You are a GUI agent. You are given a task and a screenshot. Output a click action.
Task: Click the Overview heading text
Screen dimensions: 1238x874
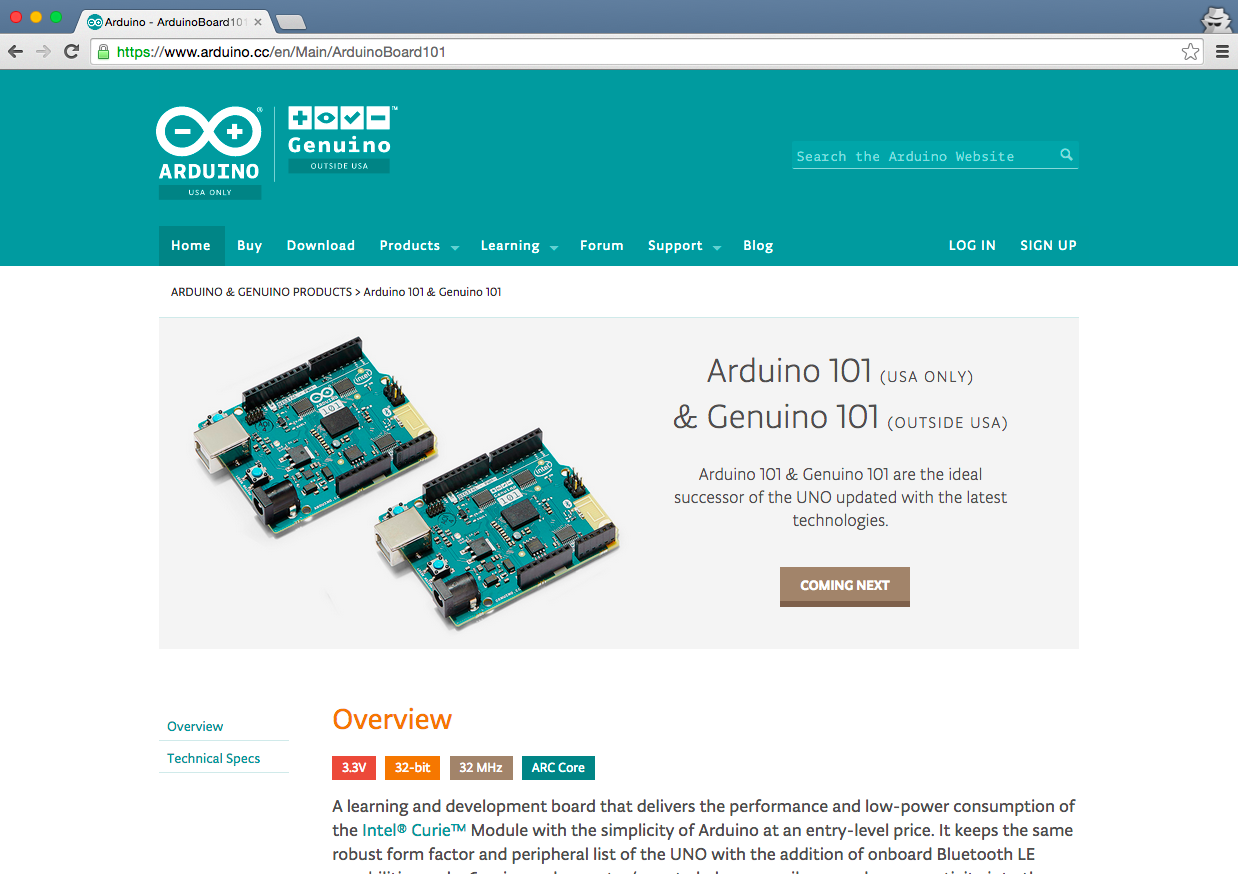point(392,719)
